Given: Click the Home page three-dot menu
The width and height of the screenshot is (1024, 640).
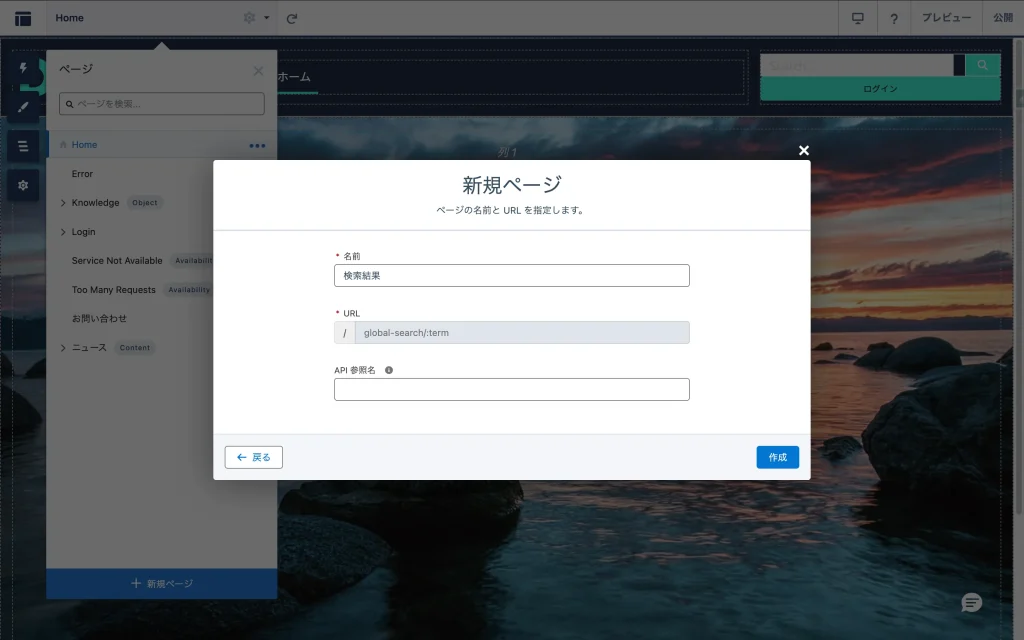Looking at the screenshot, I should tap(257, 145).
